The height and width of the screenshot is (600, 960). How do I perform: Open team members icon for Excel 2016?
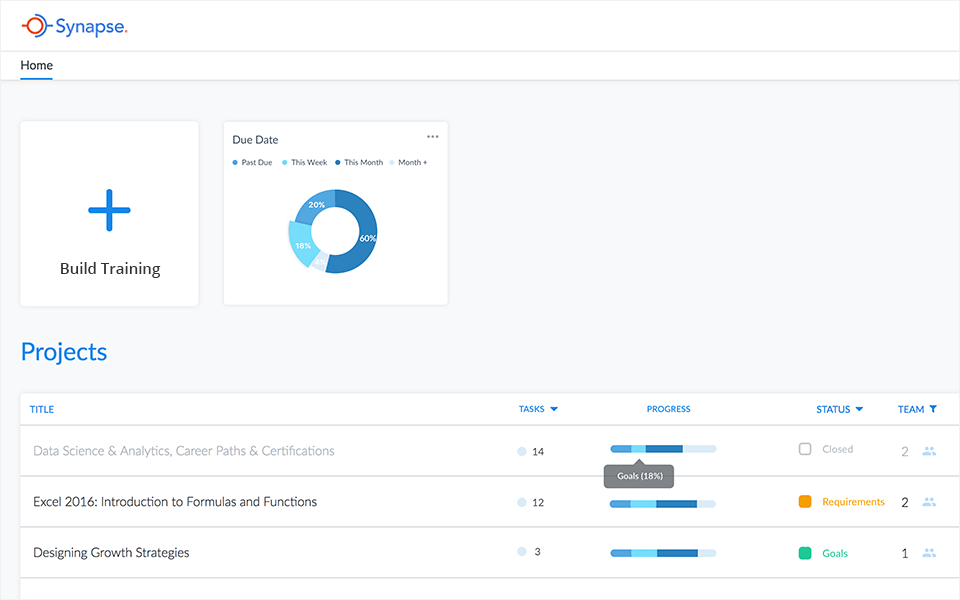(929, 502)
